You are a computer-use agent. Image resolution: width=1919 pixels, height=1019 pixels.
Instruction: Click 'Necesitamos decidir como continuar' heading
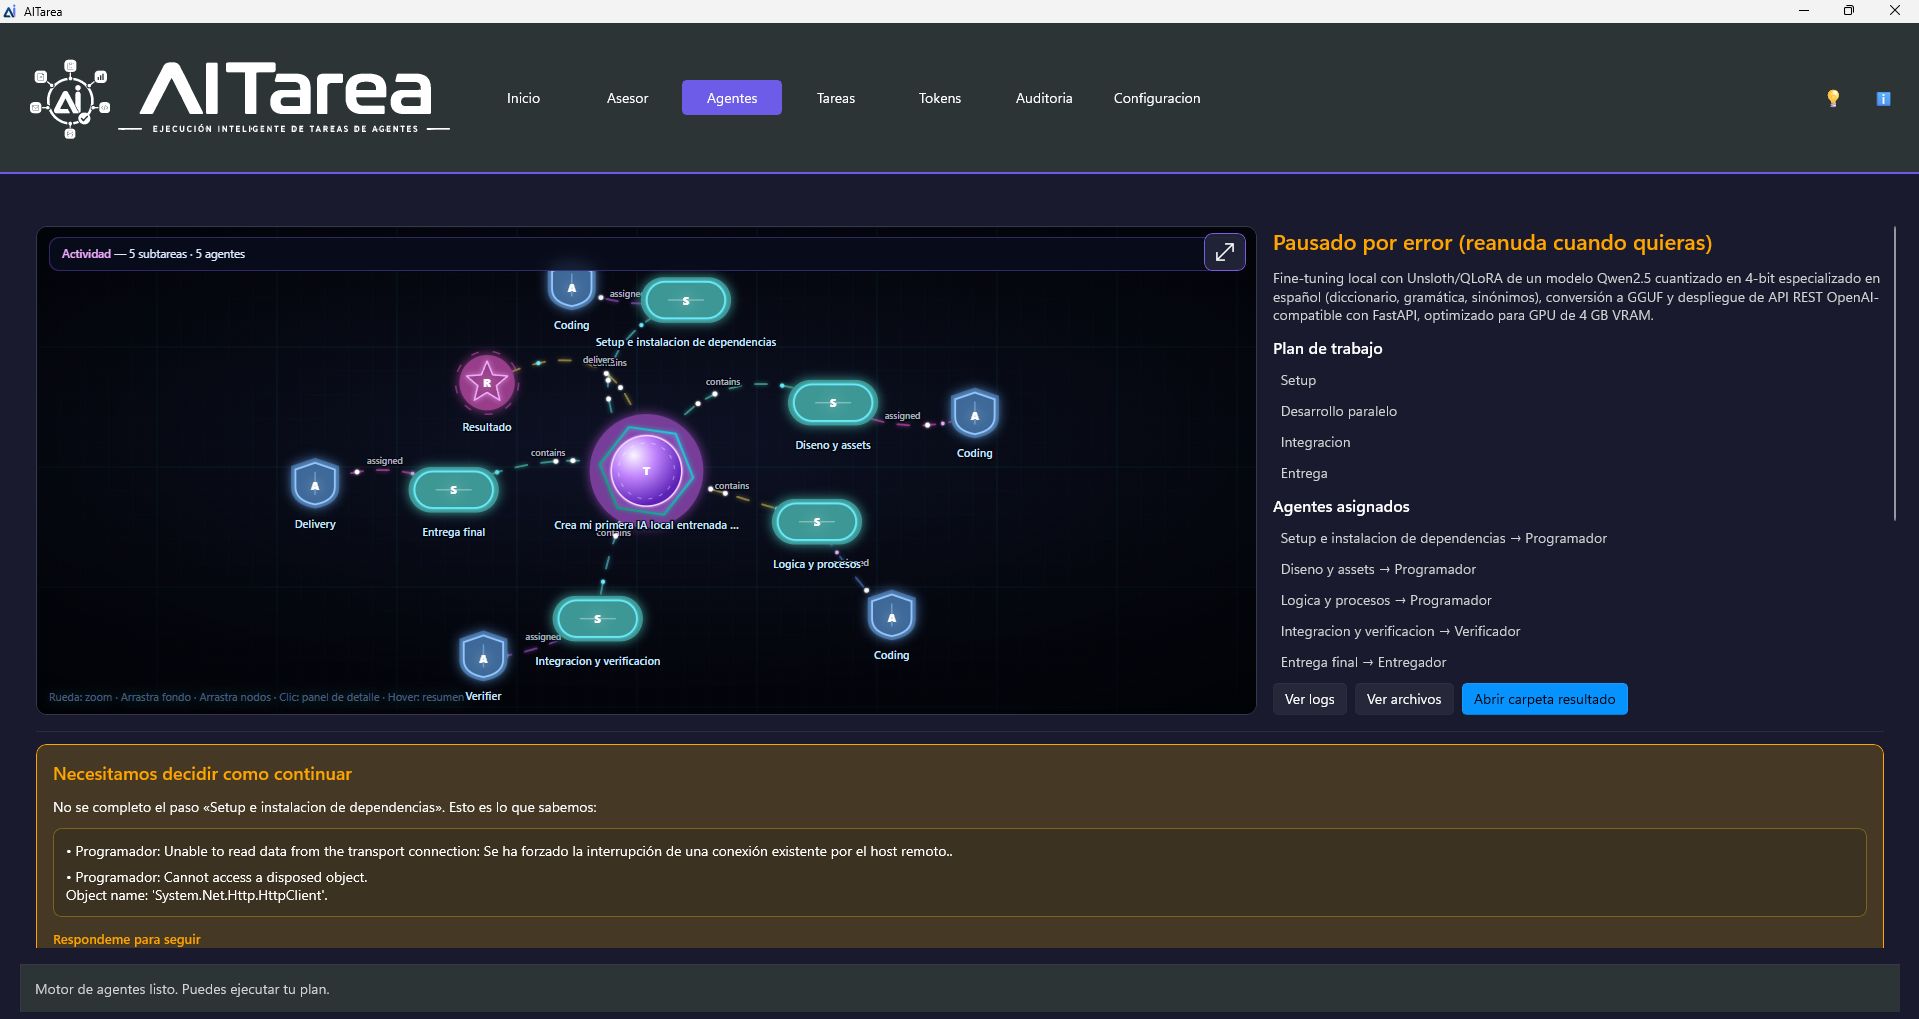click(x=202, y=774)
